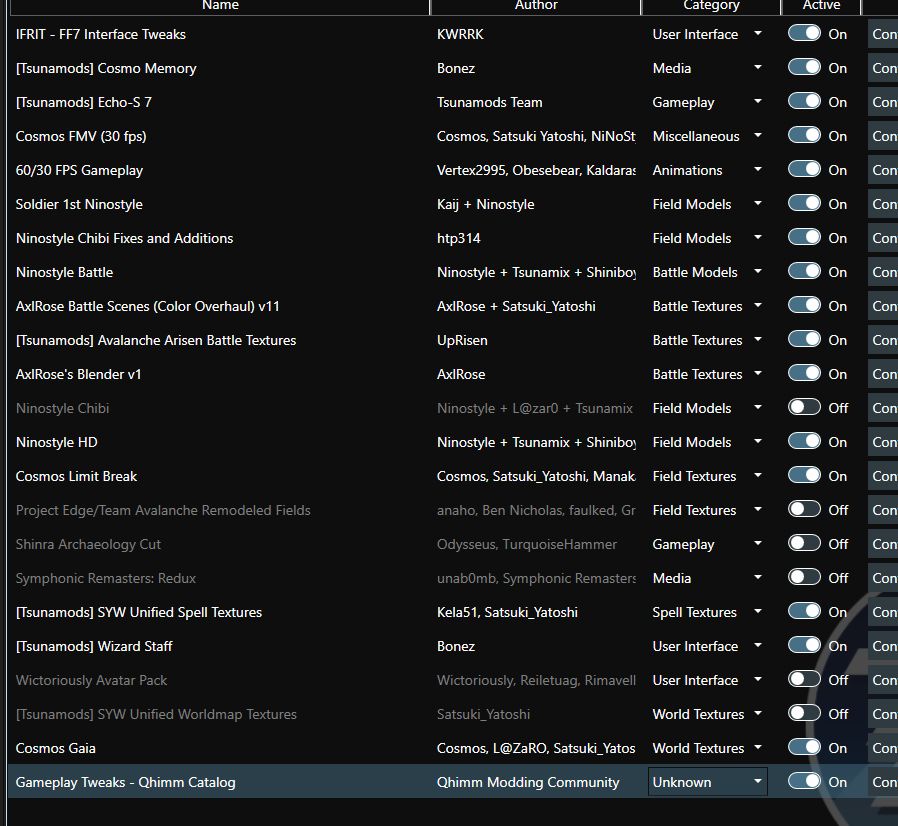The width and height of the screenshot is (898, 826).
Task: Open User Interface dropdown for Wizard Staff
Action: coord(707,646)
